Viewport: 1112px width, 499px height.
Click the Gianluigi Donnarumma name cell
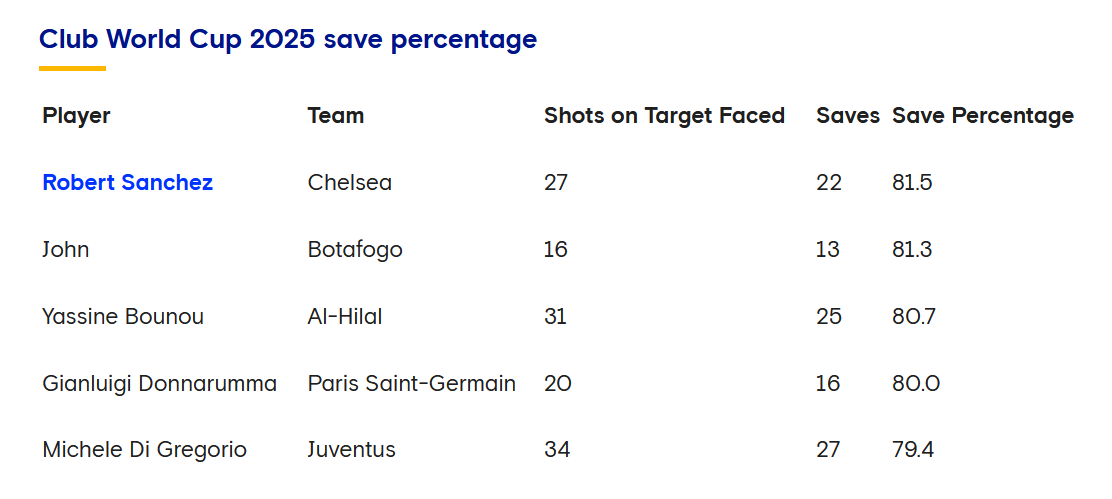pos(160,383)
